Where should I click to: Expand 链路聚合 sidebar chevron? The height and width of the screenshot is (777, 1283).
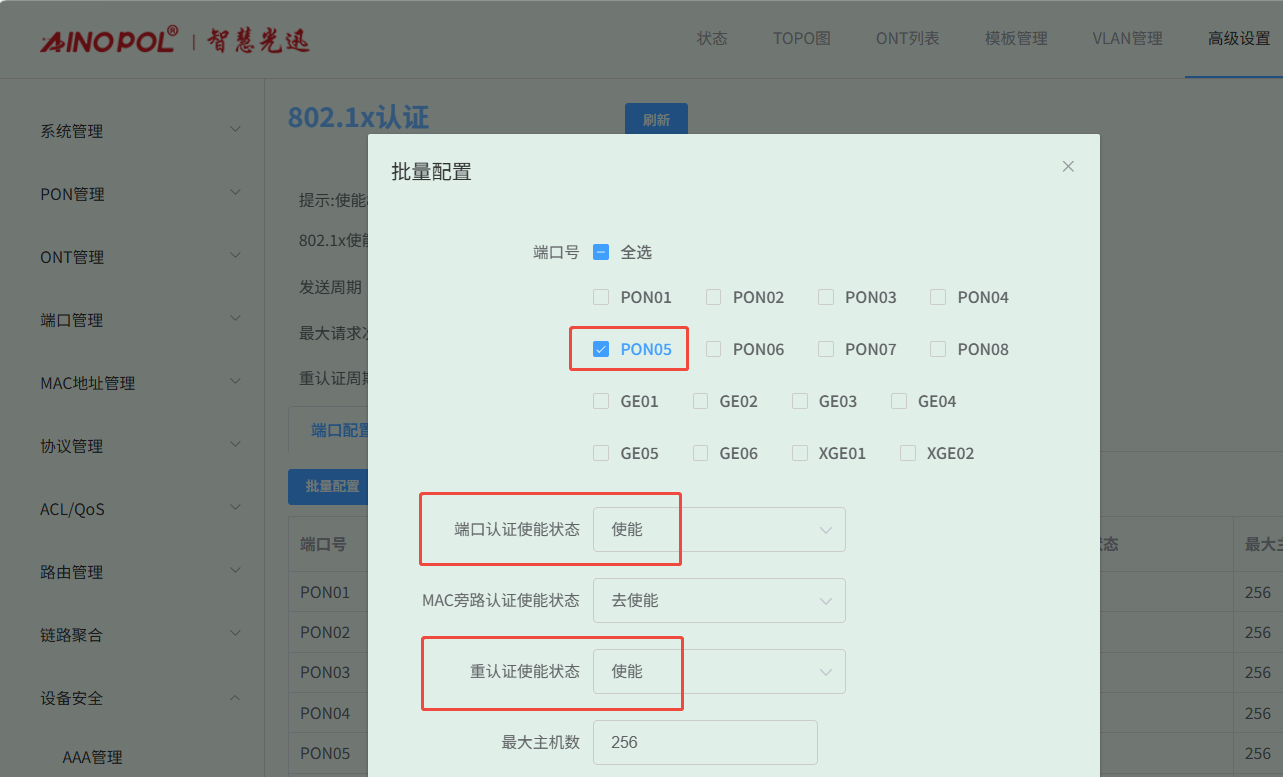pos(235,634)
